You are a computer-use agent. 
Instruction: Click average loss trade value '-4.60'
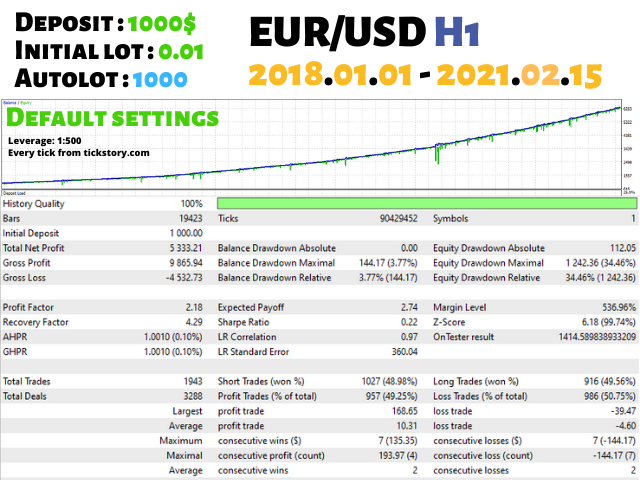point(626,426)
